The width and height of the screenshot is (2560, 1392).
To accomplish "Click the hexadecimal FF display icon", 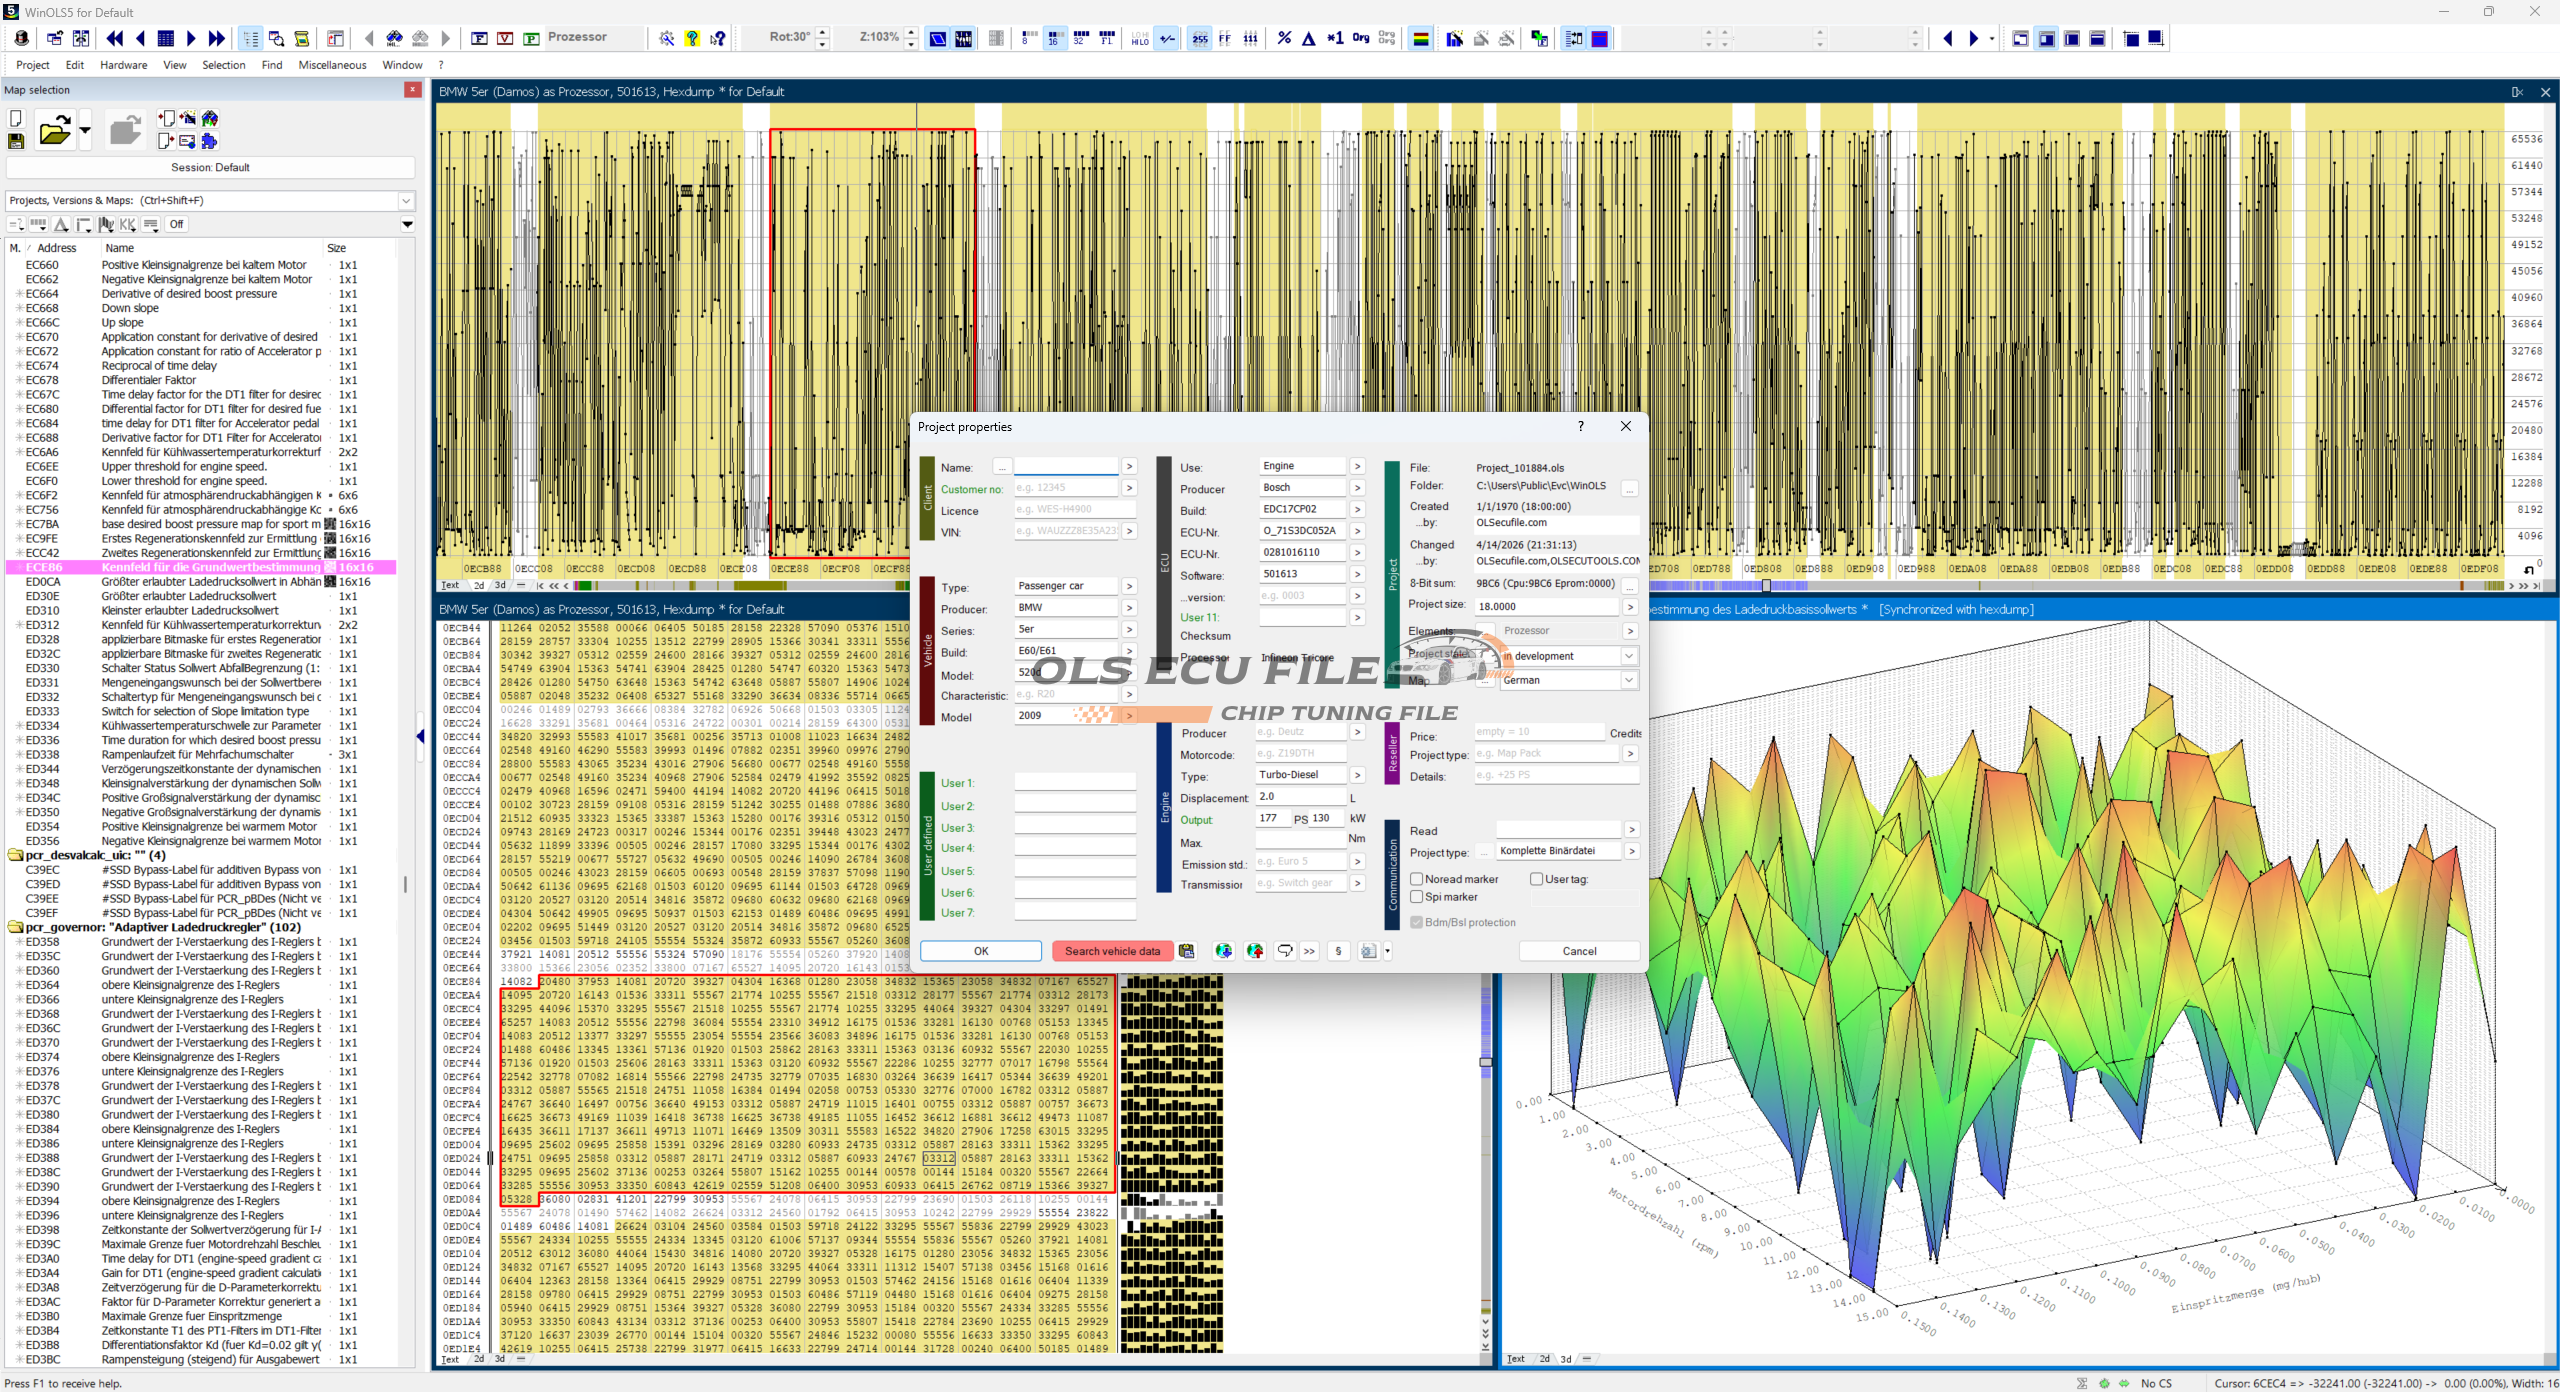I will (1225, 38).
